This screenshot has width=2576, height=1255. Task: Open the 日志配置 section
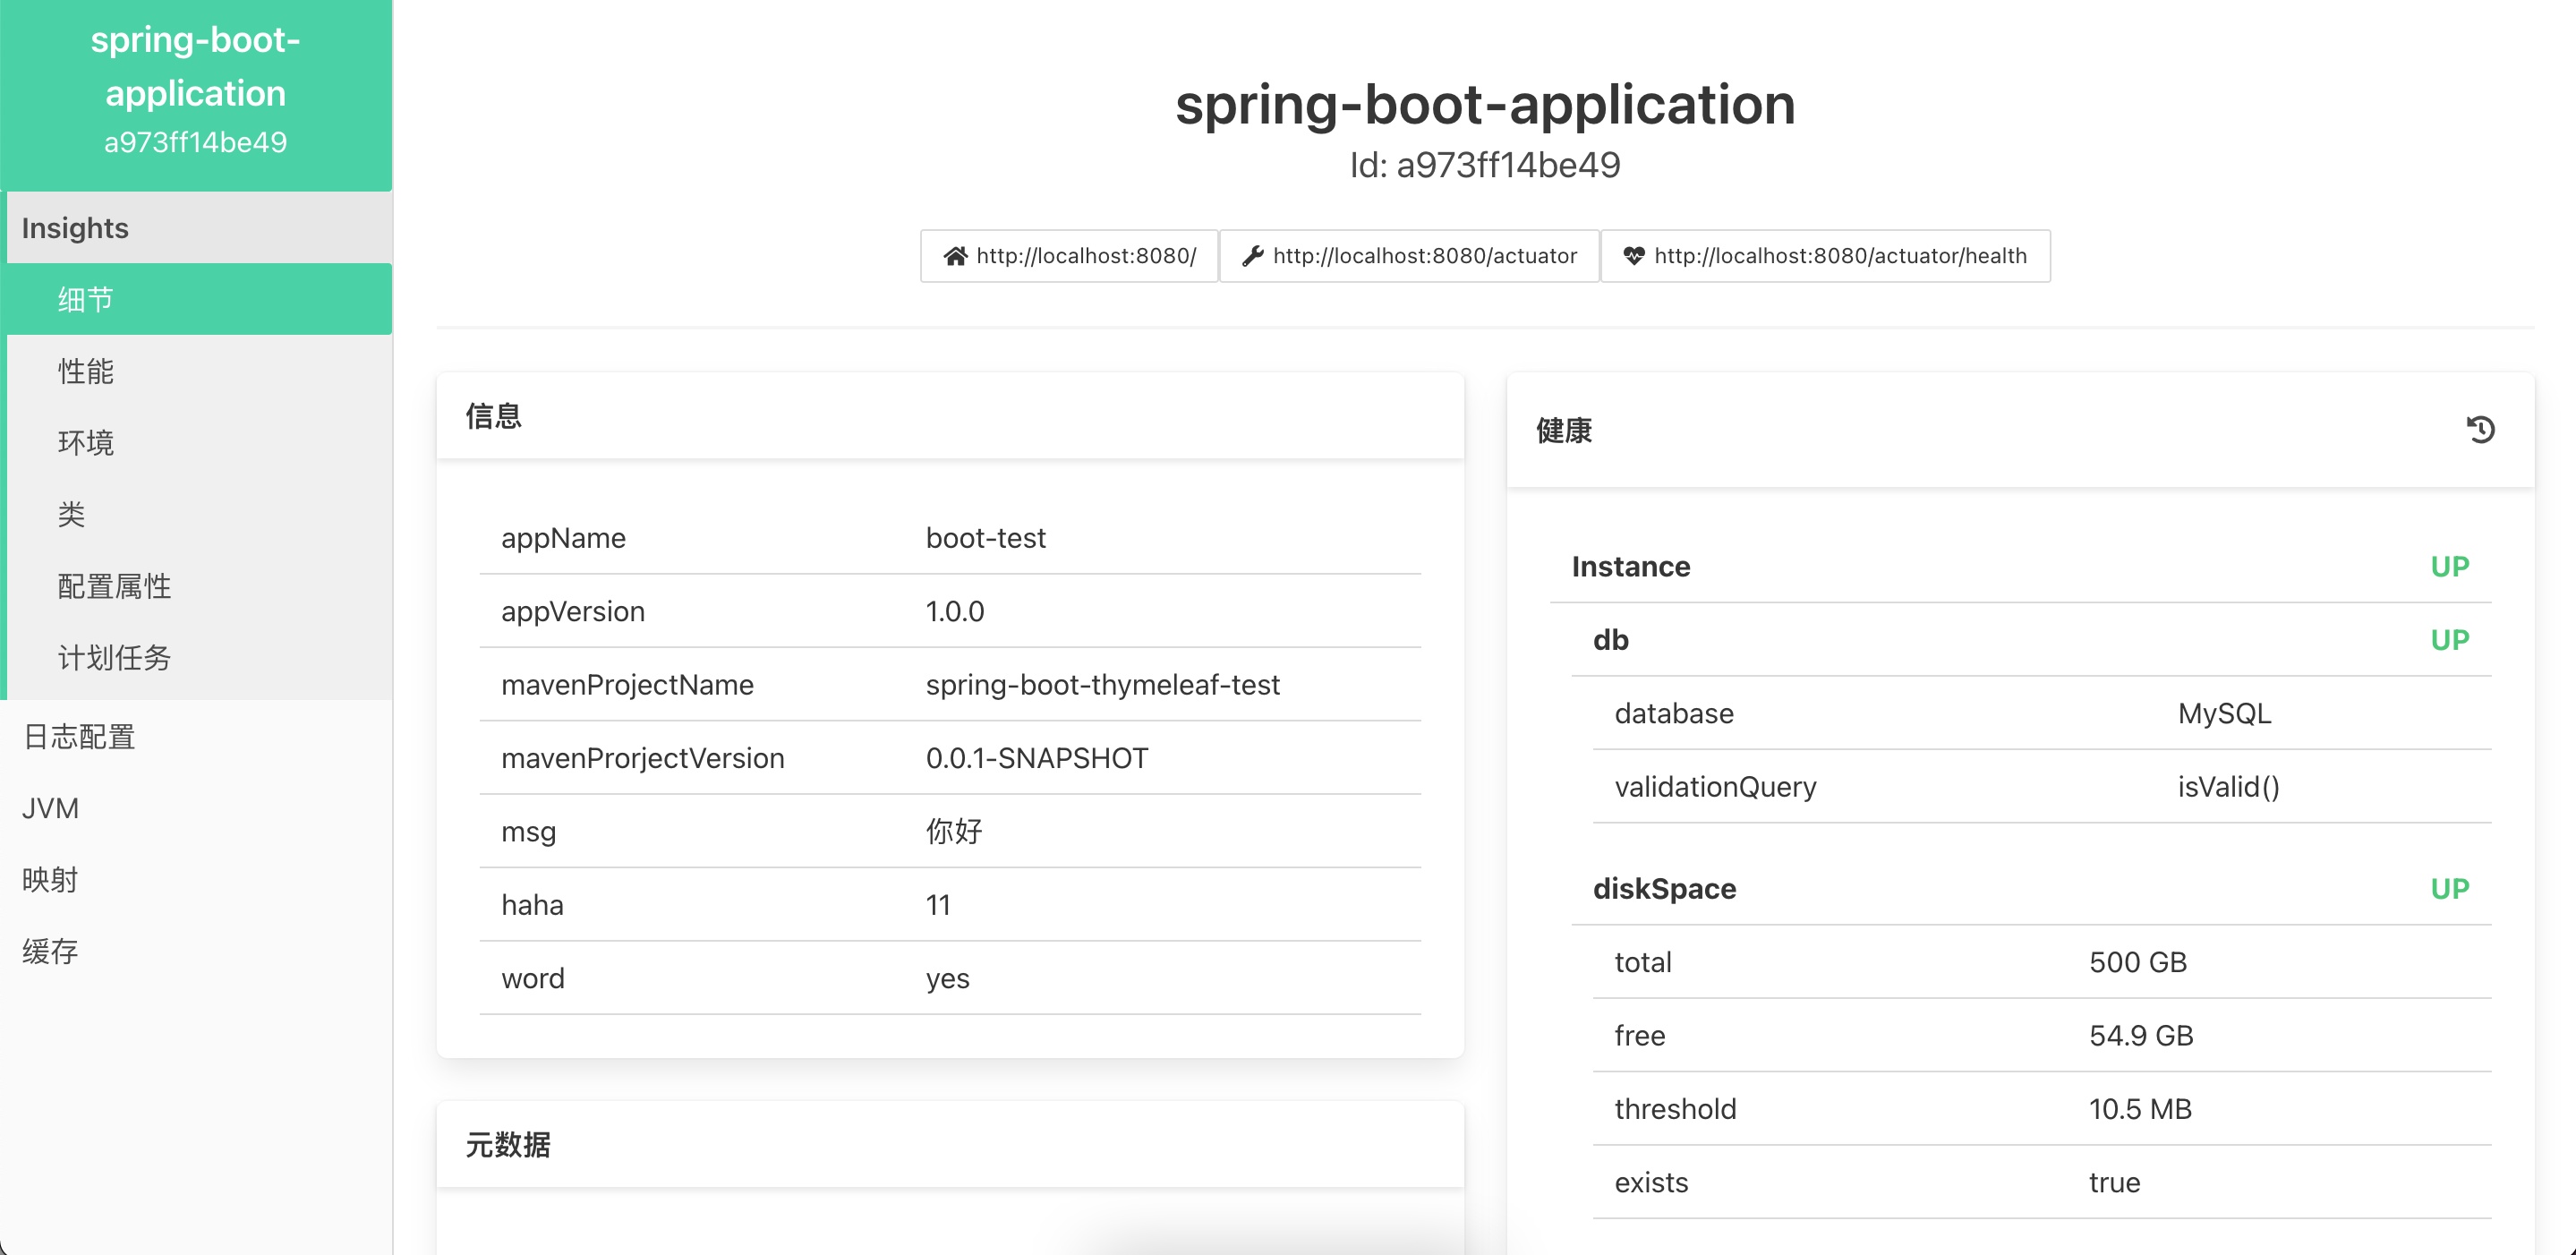[79, 737]
